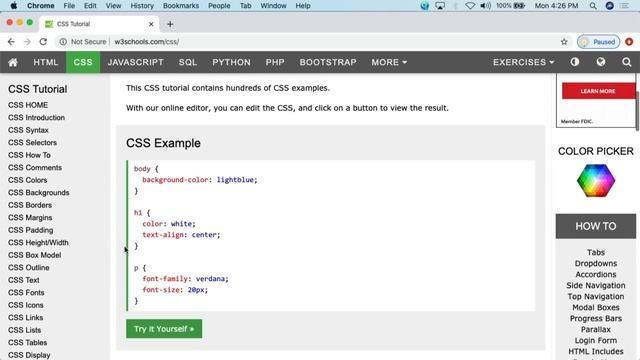This screenshot has width=640, height=360.
Task: Open CSS Borders in sidebar
Action: [30, 205]
